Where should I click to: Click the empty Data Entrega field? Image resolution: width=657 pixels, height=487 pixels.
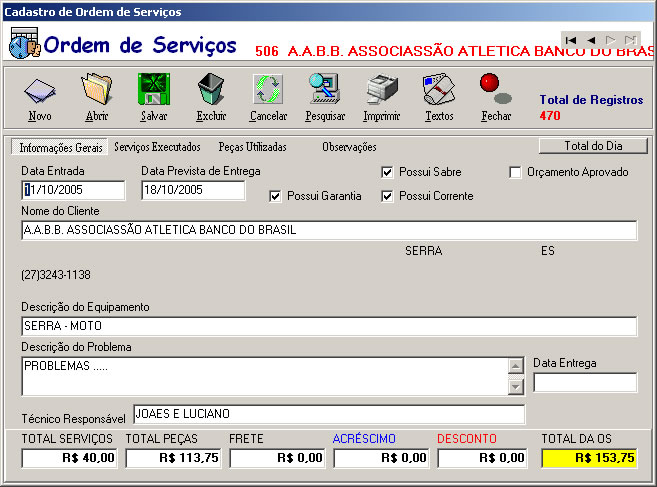(585, 382)
